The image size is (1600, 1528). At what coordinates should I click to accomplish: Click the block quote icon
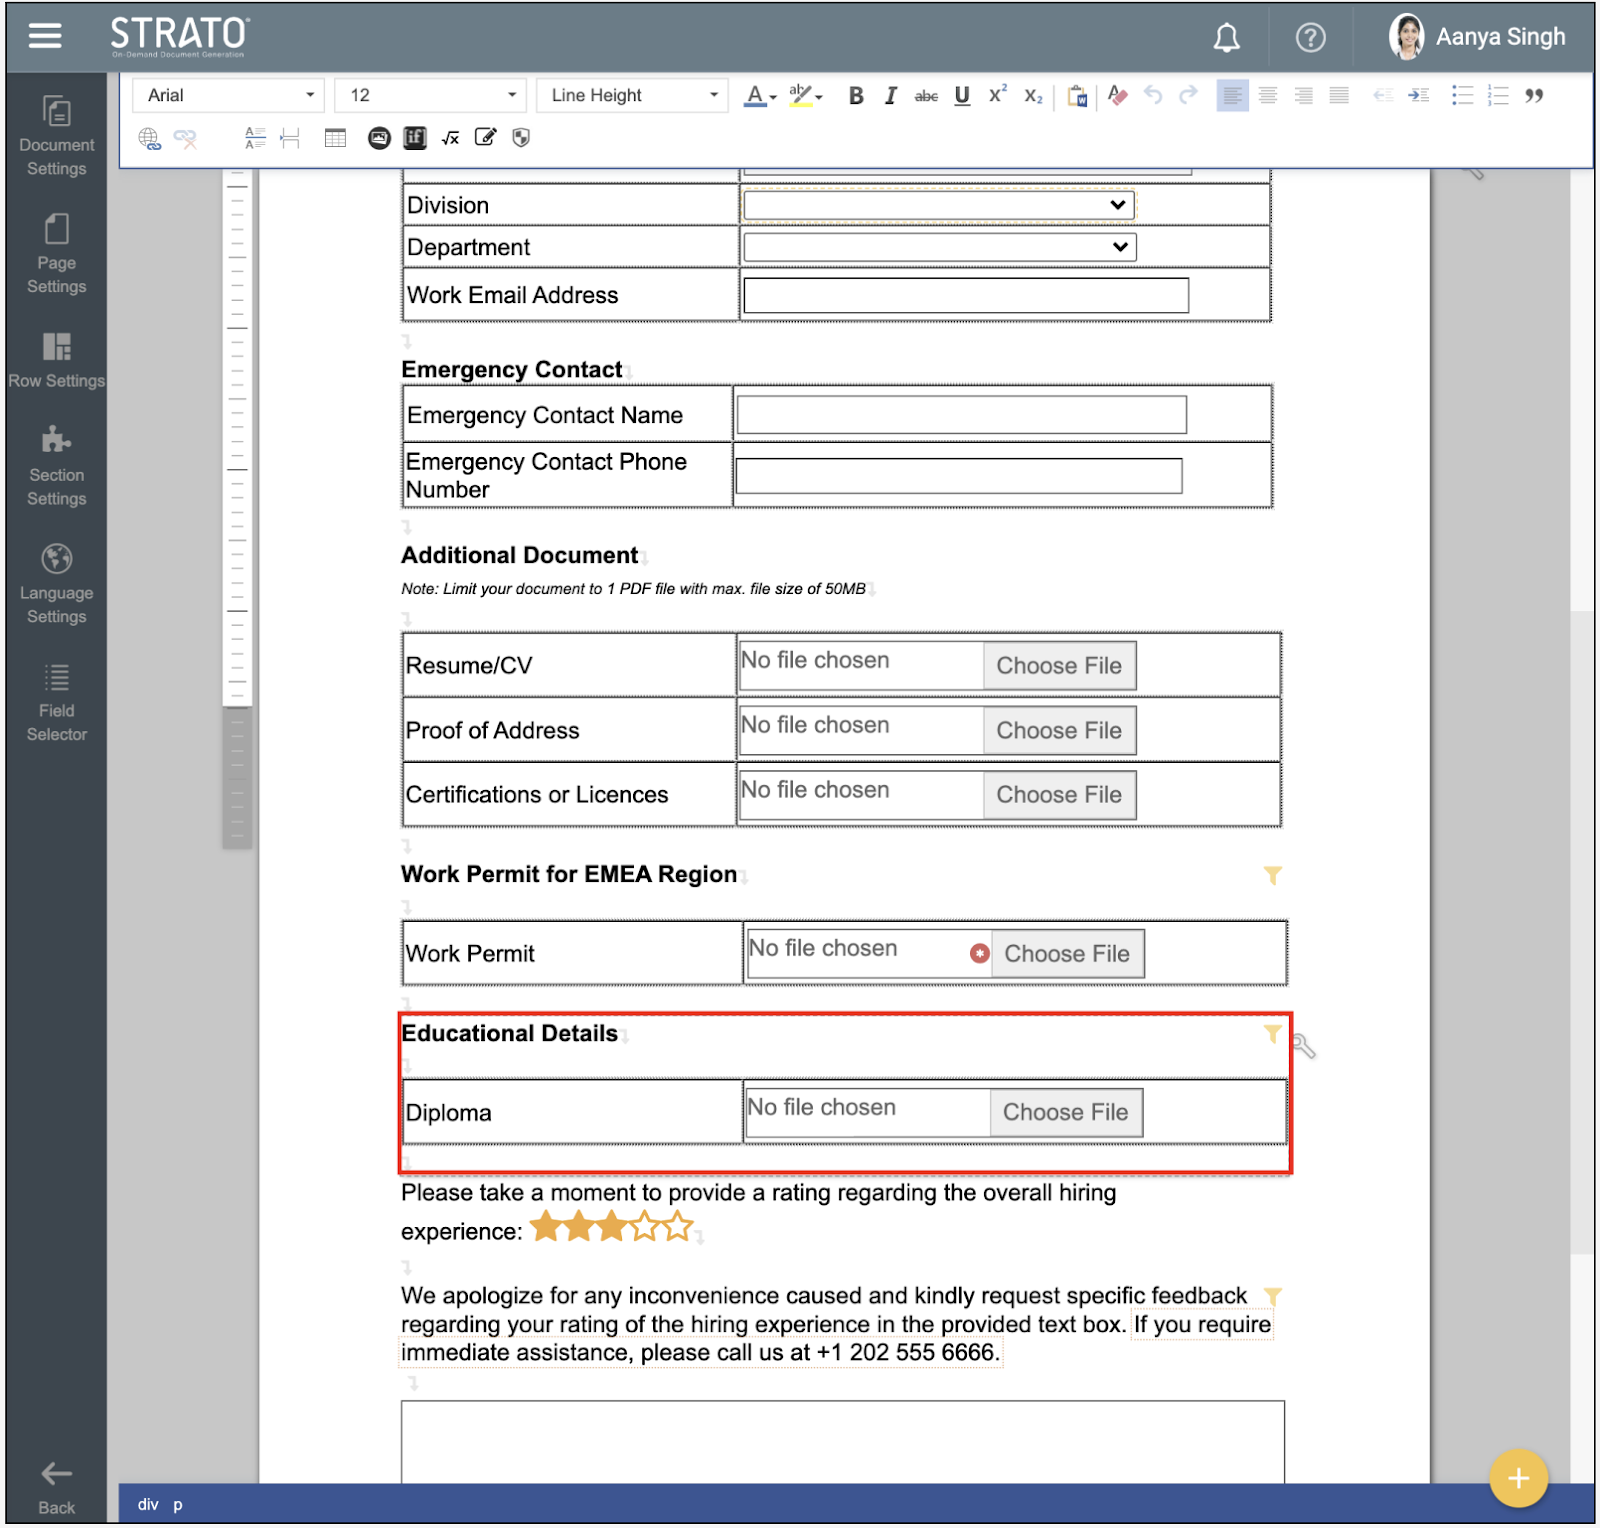(x=1534, y=96)
